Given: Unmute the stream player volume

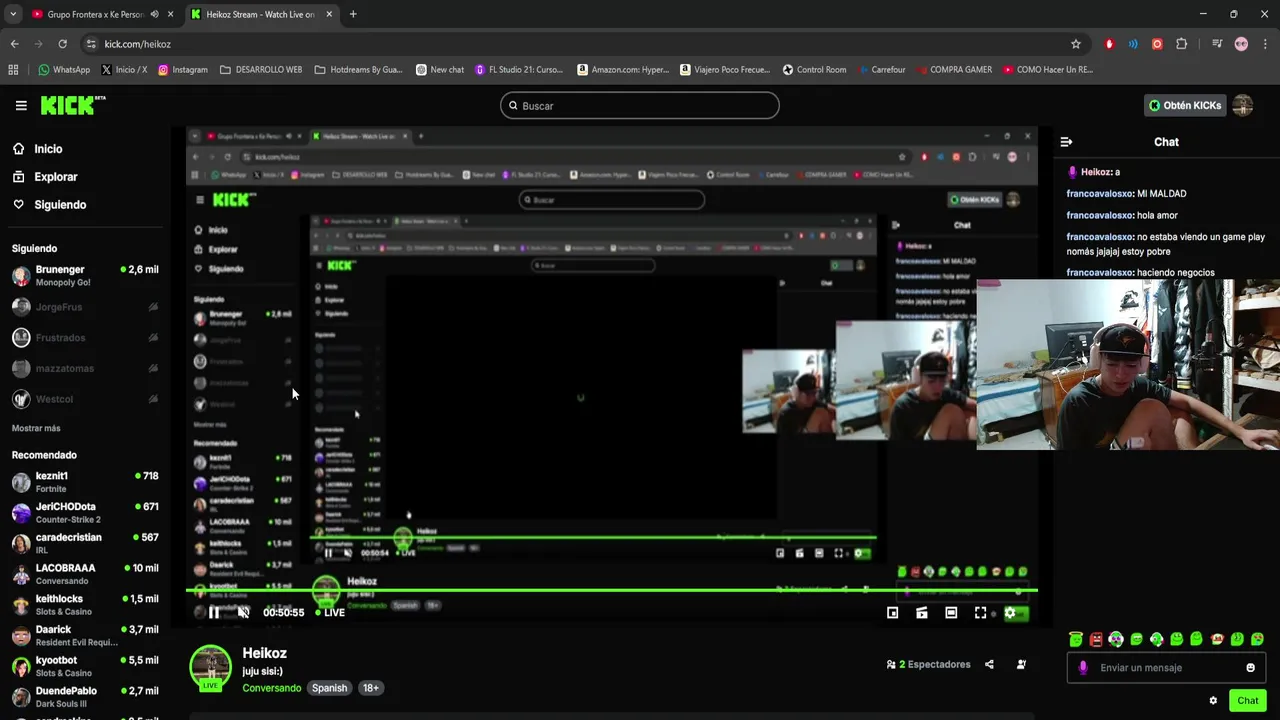Looking at the screenshot, I should (x=243, y=613).
